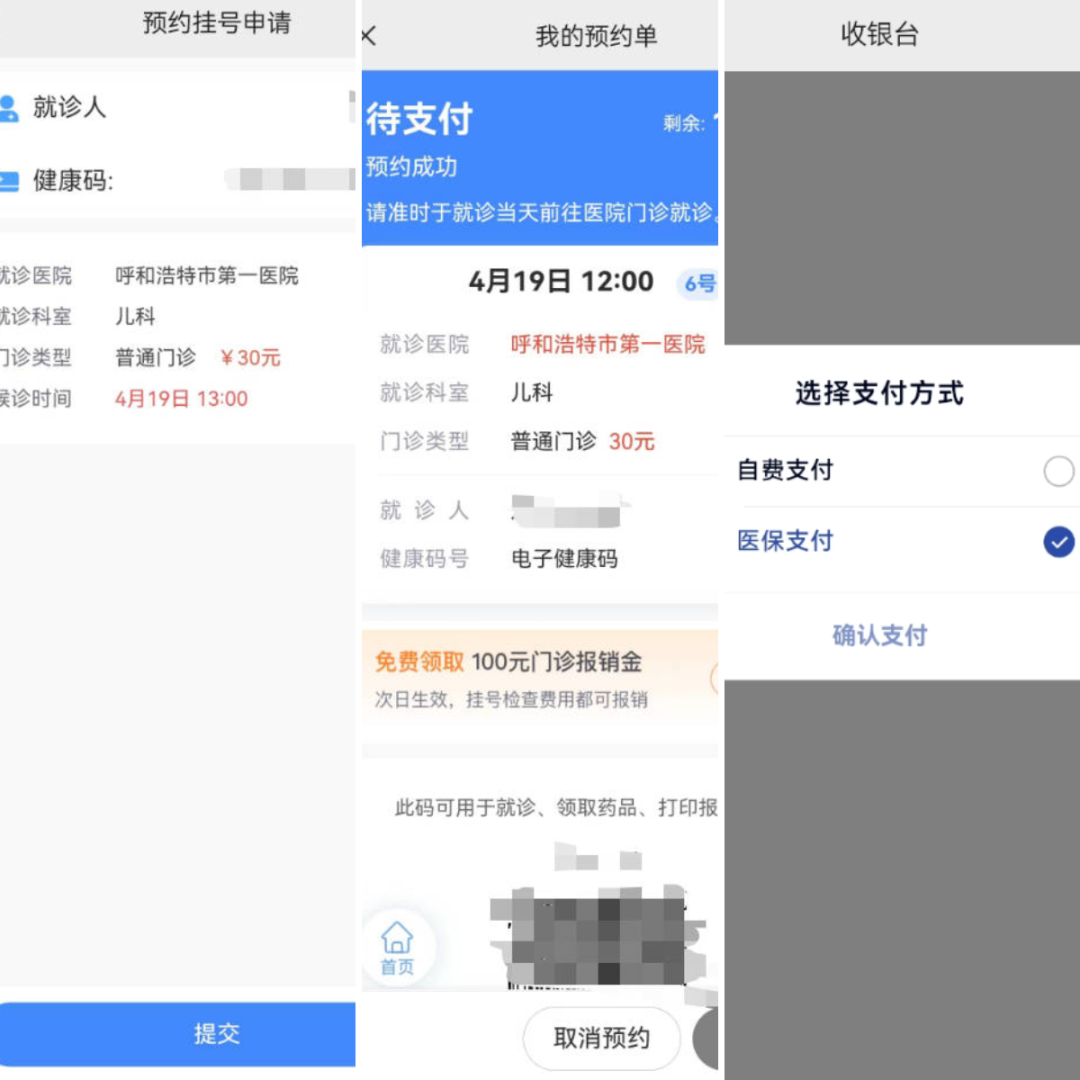This screenshot has height=1080, width=1080.
Task: Expand the arrow on the reimbursement banner
Action: (714, 679)
